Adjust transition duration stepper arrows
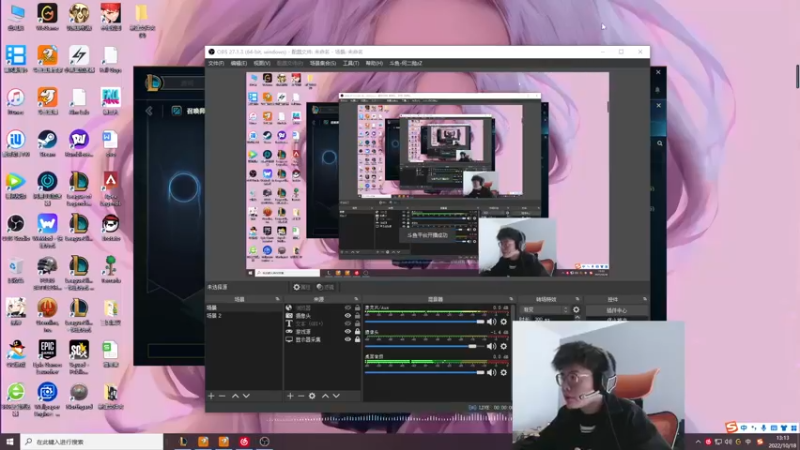 click(x=578, y=318)
